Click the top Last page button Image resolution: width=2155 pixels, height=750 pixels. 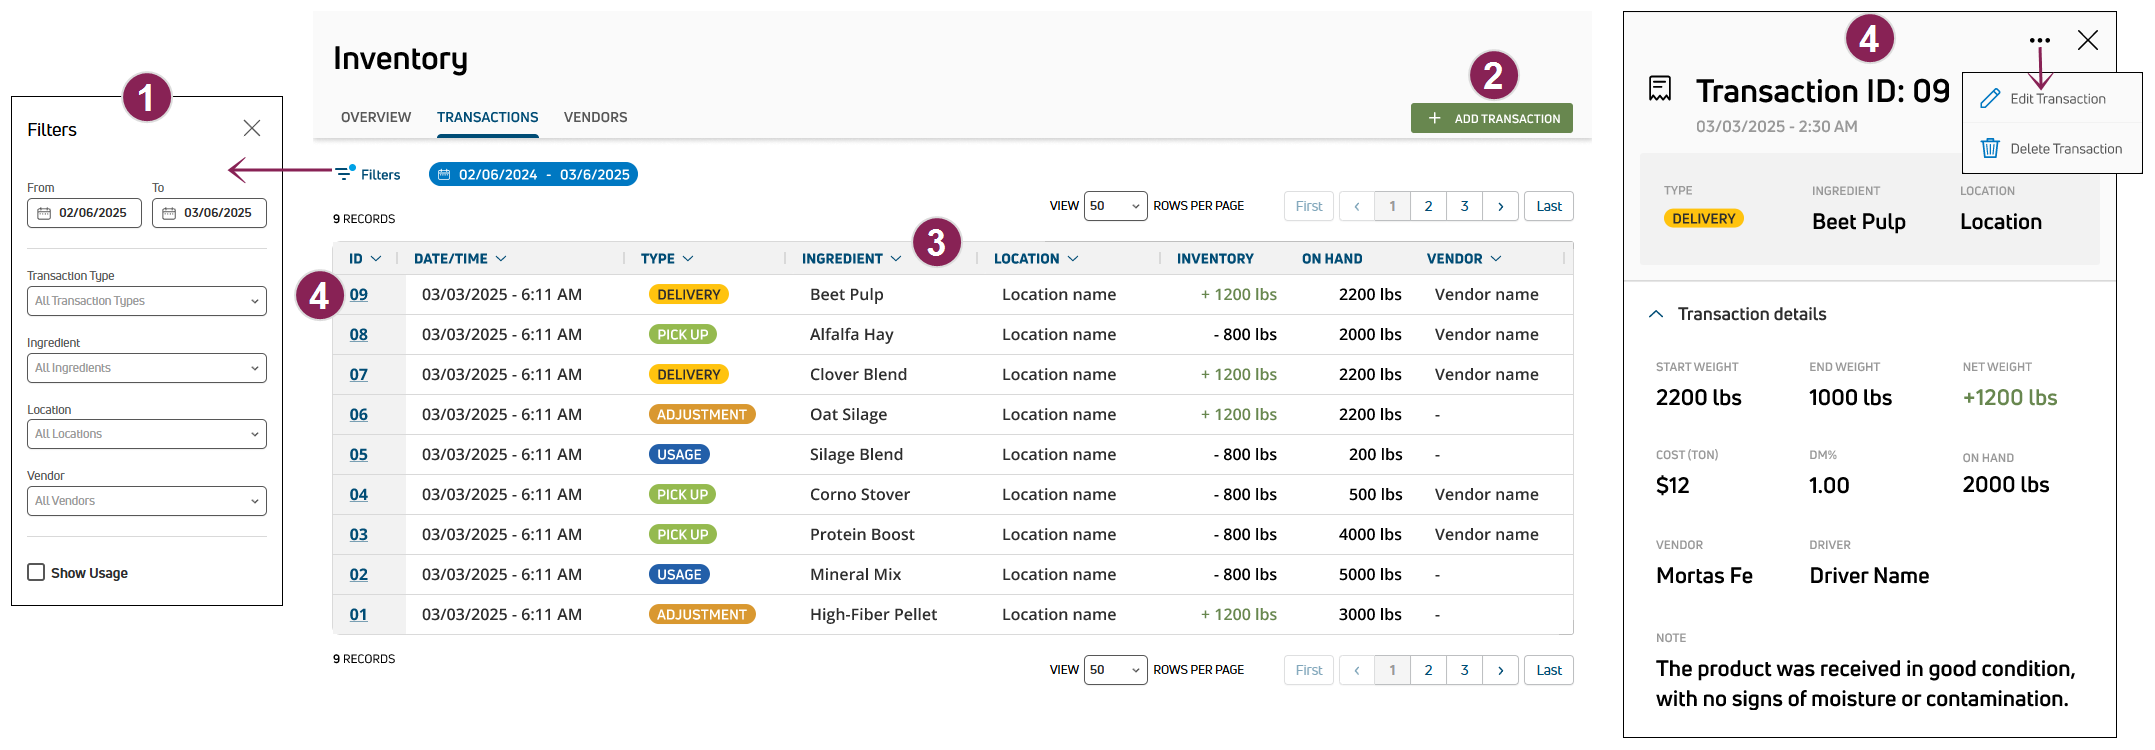(x=1548, y=206)
